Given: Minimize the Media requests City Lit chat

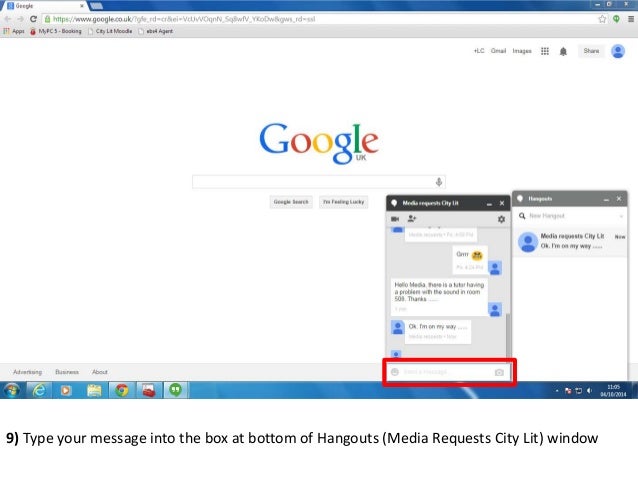Looking at the screenshot, I should point(489,203).
